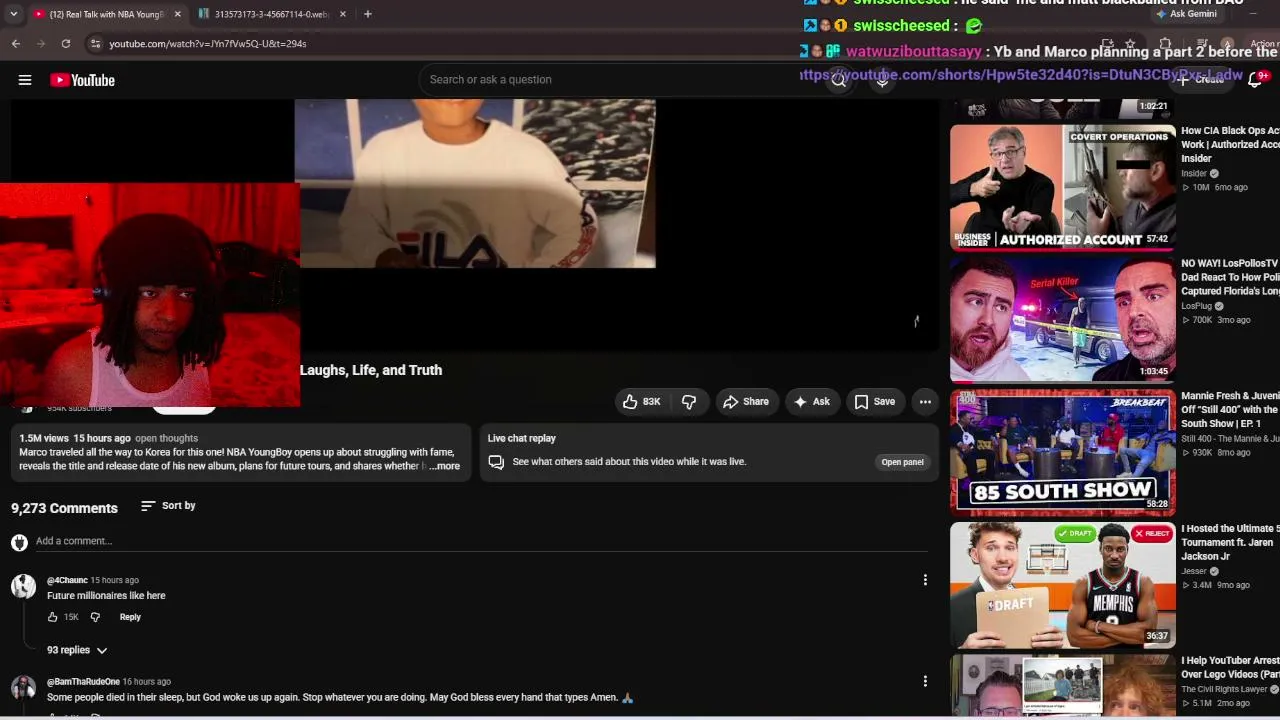Open the LosPollos channel name

[1196, 306]
